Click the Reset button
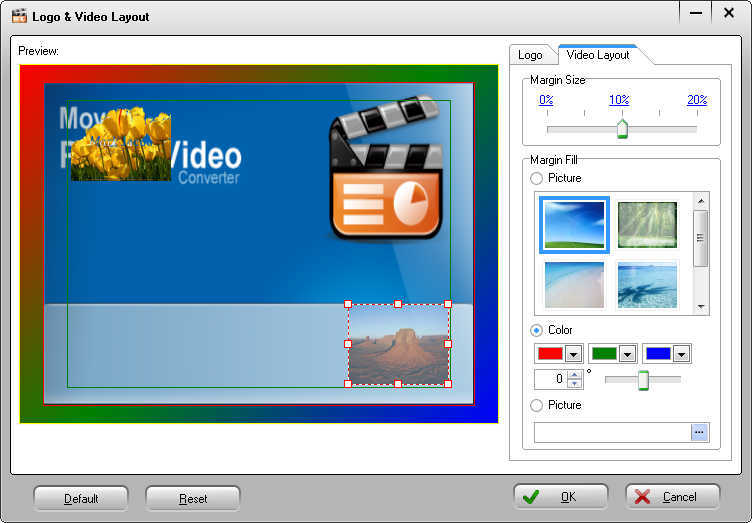 pos(193,499)
